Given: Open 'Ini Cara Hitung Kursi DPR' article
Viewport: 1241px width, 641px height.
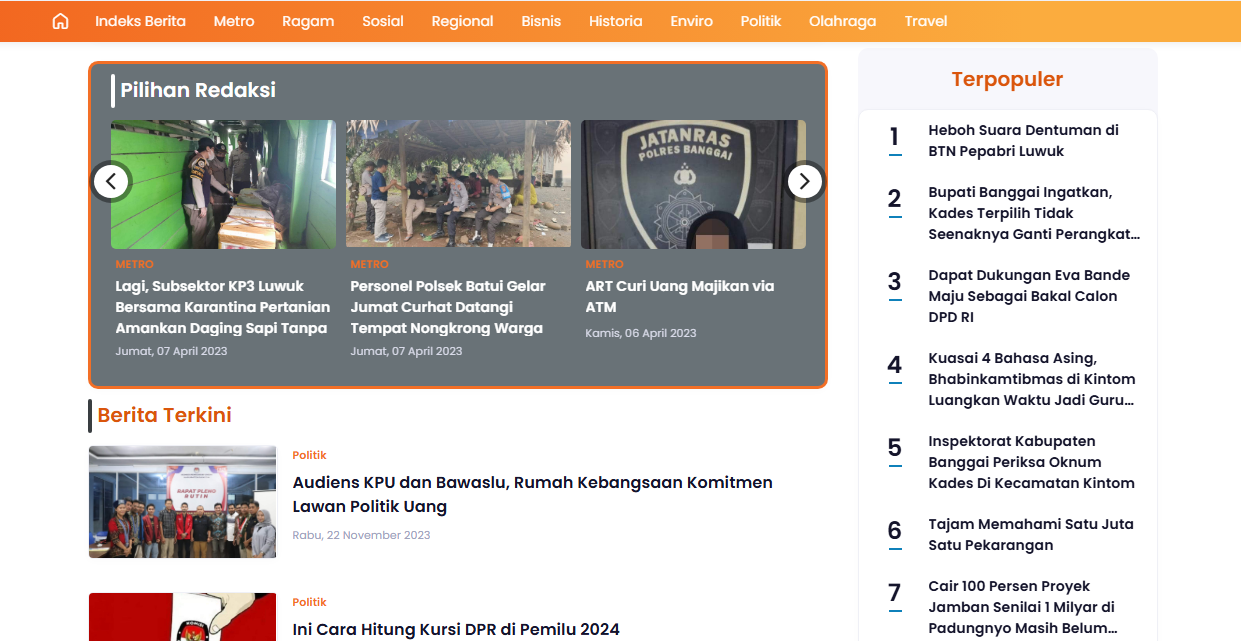Looking at the screenshot, I should tap(456, 629).
